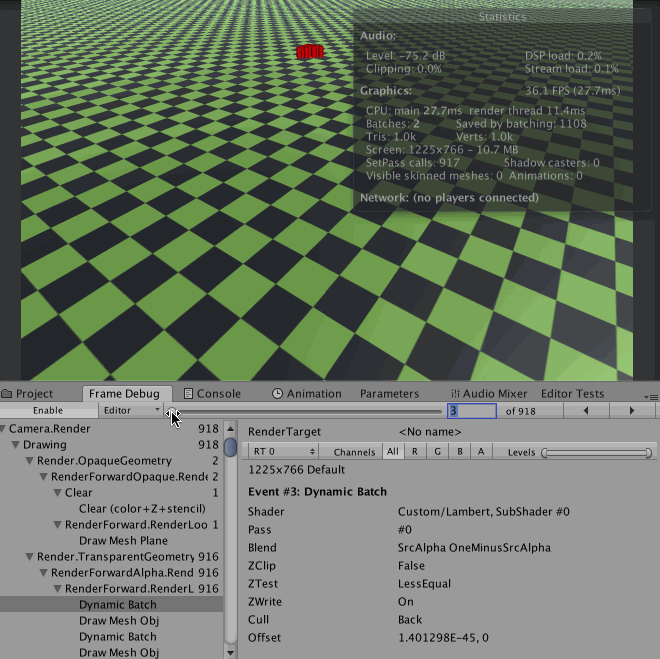Click '1225x766 Default' resolution text

(x=296, y=470)
